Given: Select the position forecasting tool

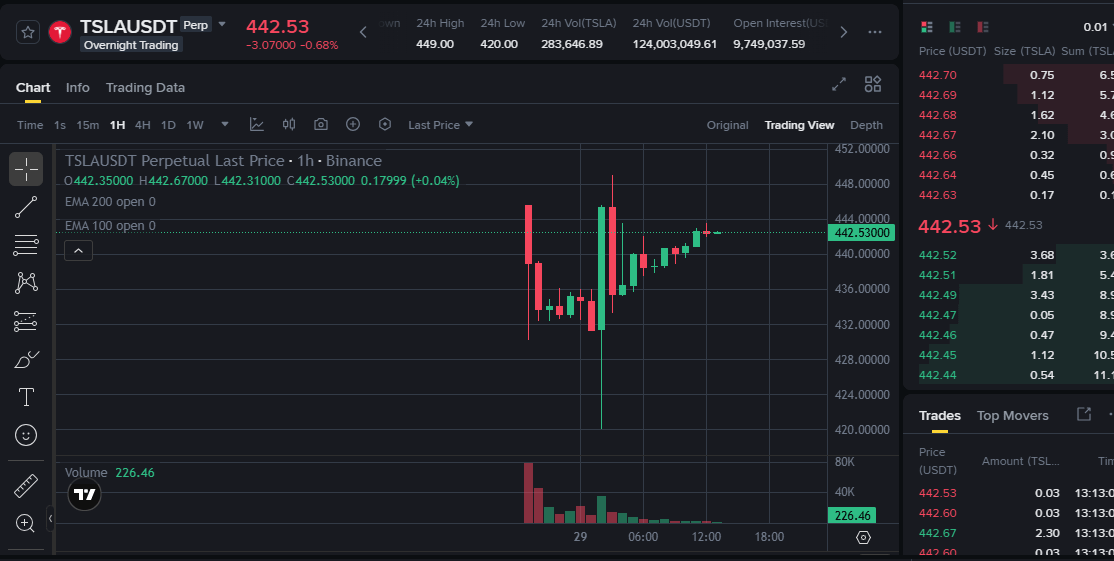Looking at the screenshot, I should [26, 321].
